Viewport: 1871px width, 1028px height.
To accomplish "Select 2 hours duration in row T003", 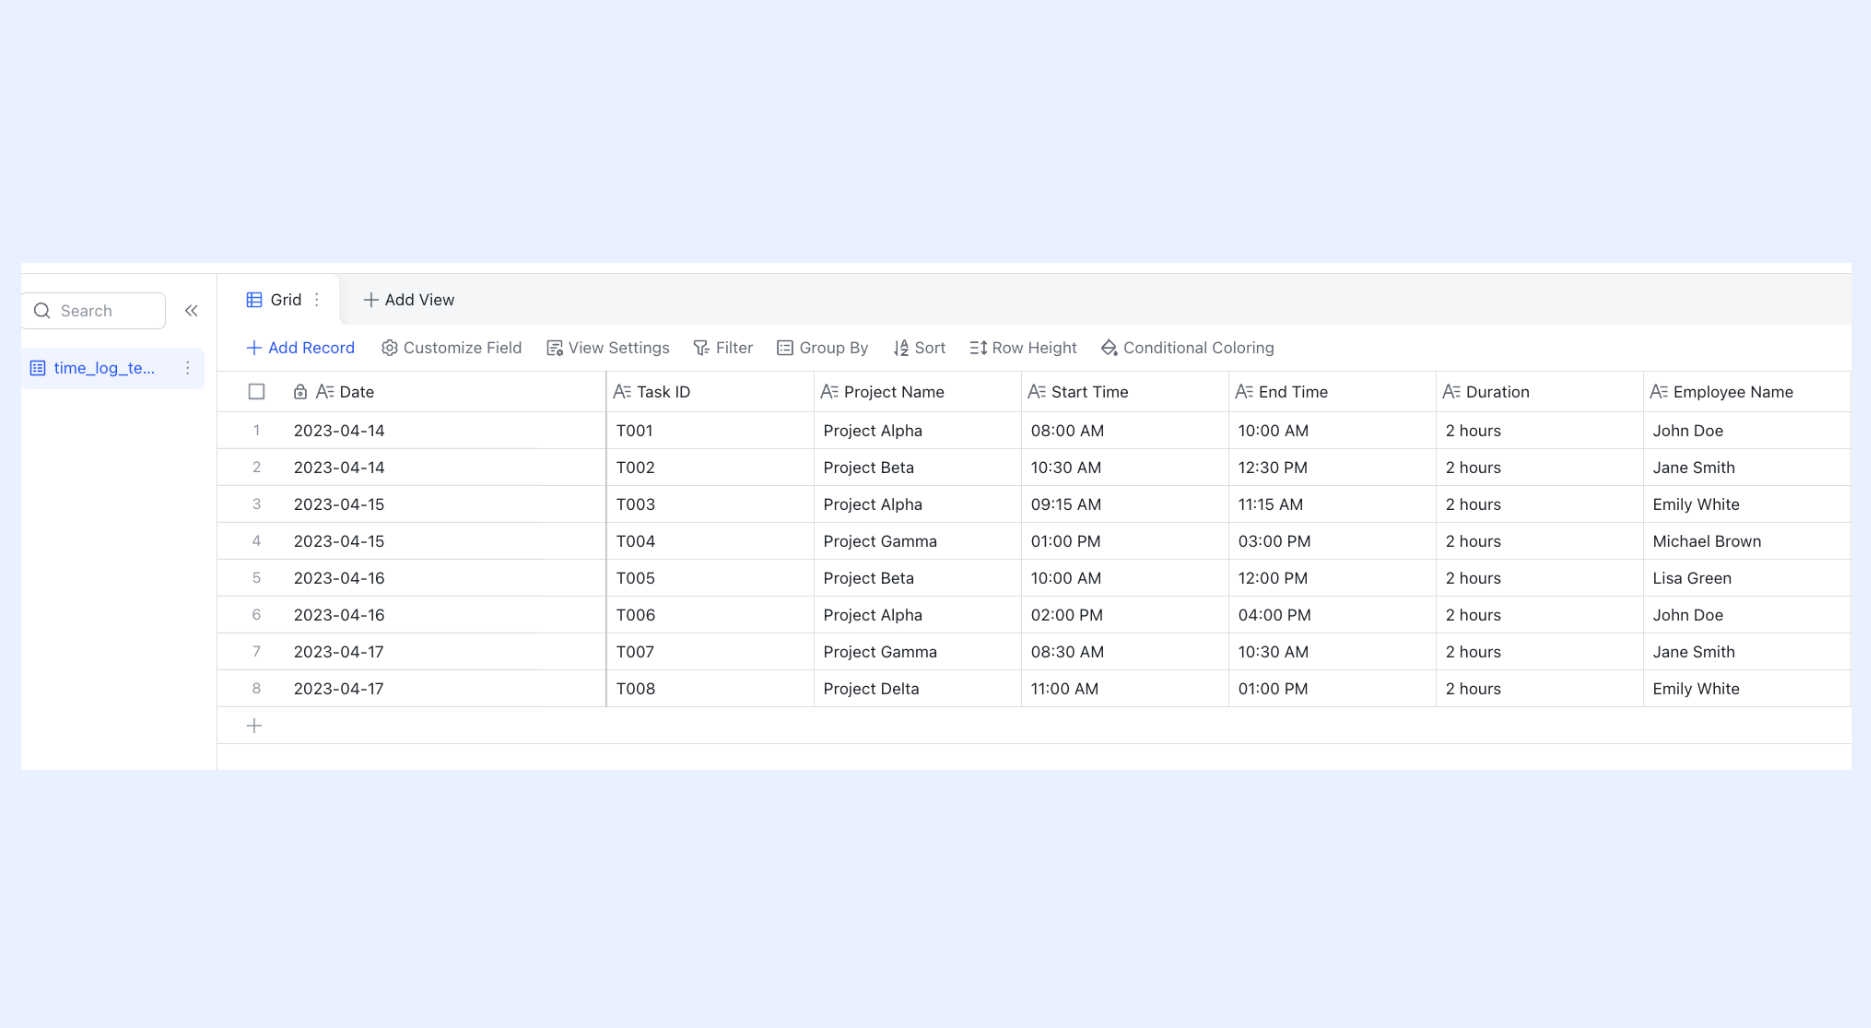I will click(x=1540, y=505).
